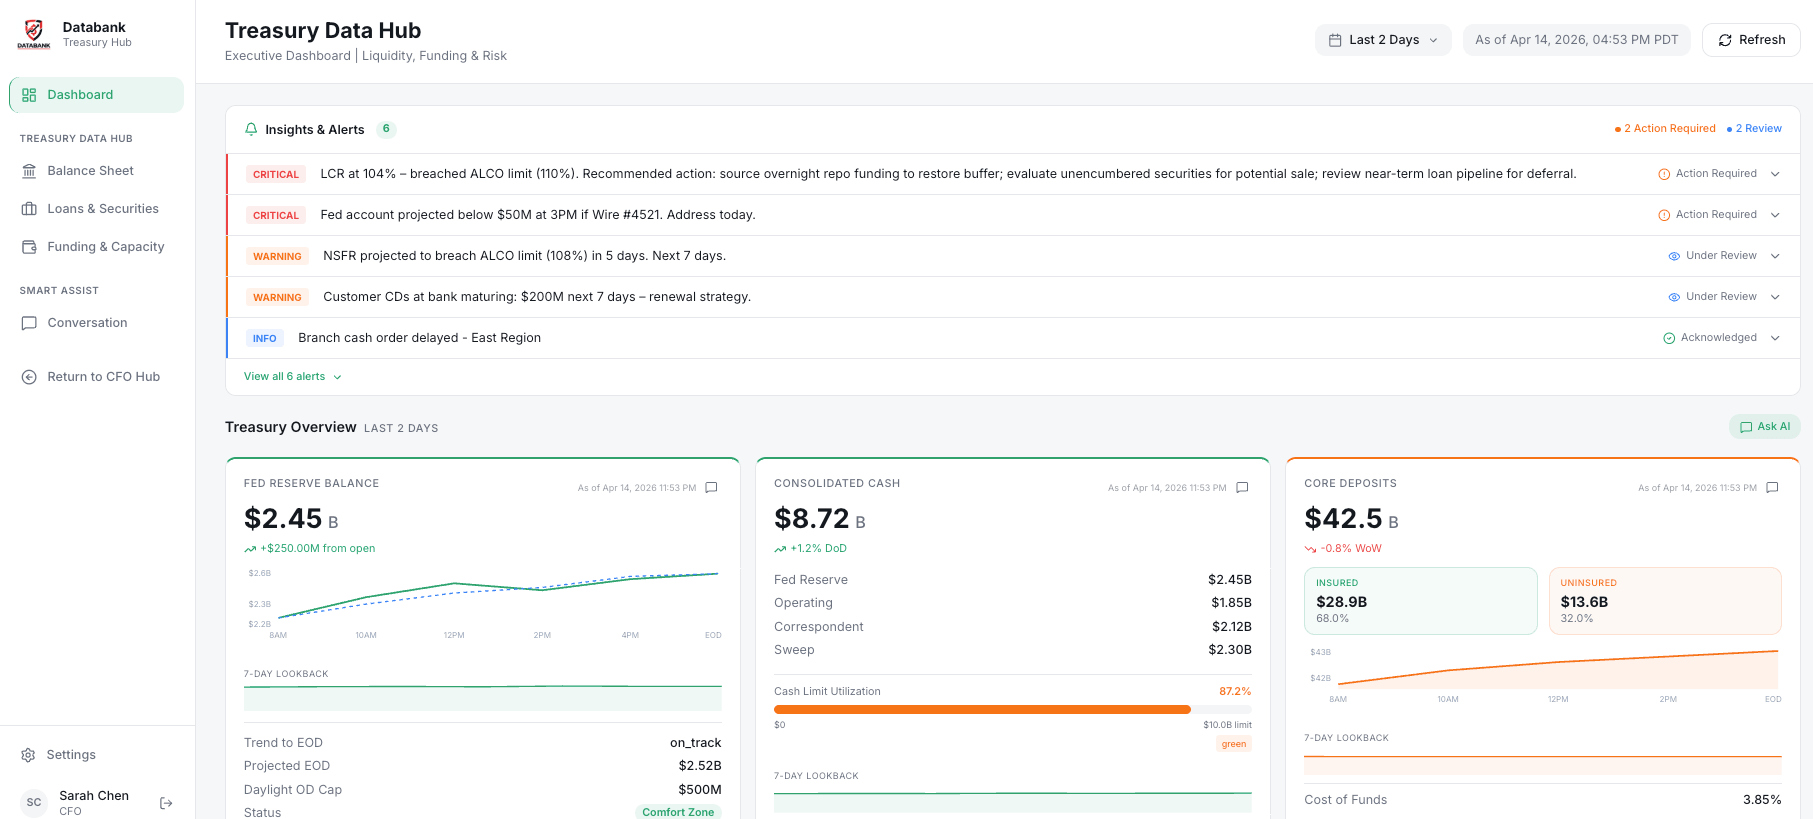Filter alerts by 2 Review
The height and width of the screenshot is (819, 1813).
pos(1754,129)
